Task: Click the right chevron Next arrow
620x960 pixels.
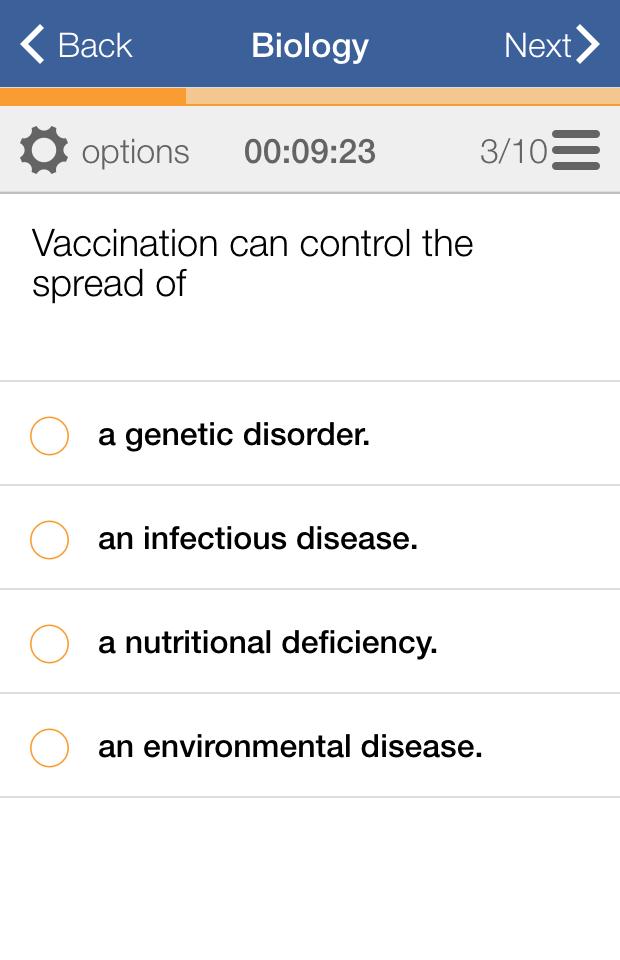Action: point(588,45)
